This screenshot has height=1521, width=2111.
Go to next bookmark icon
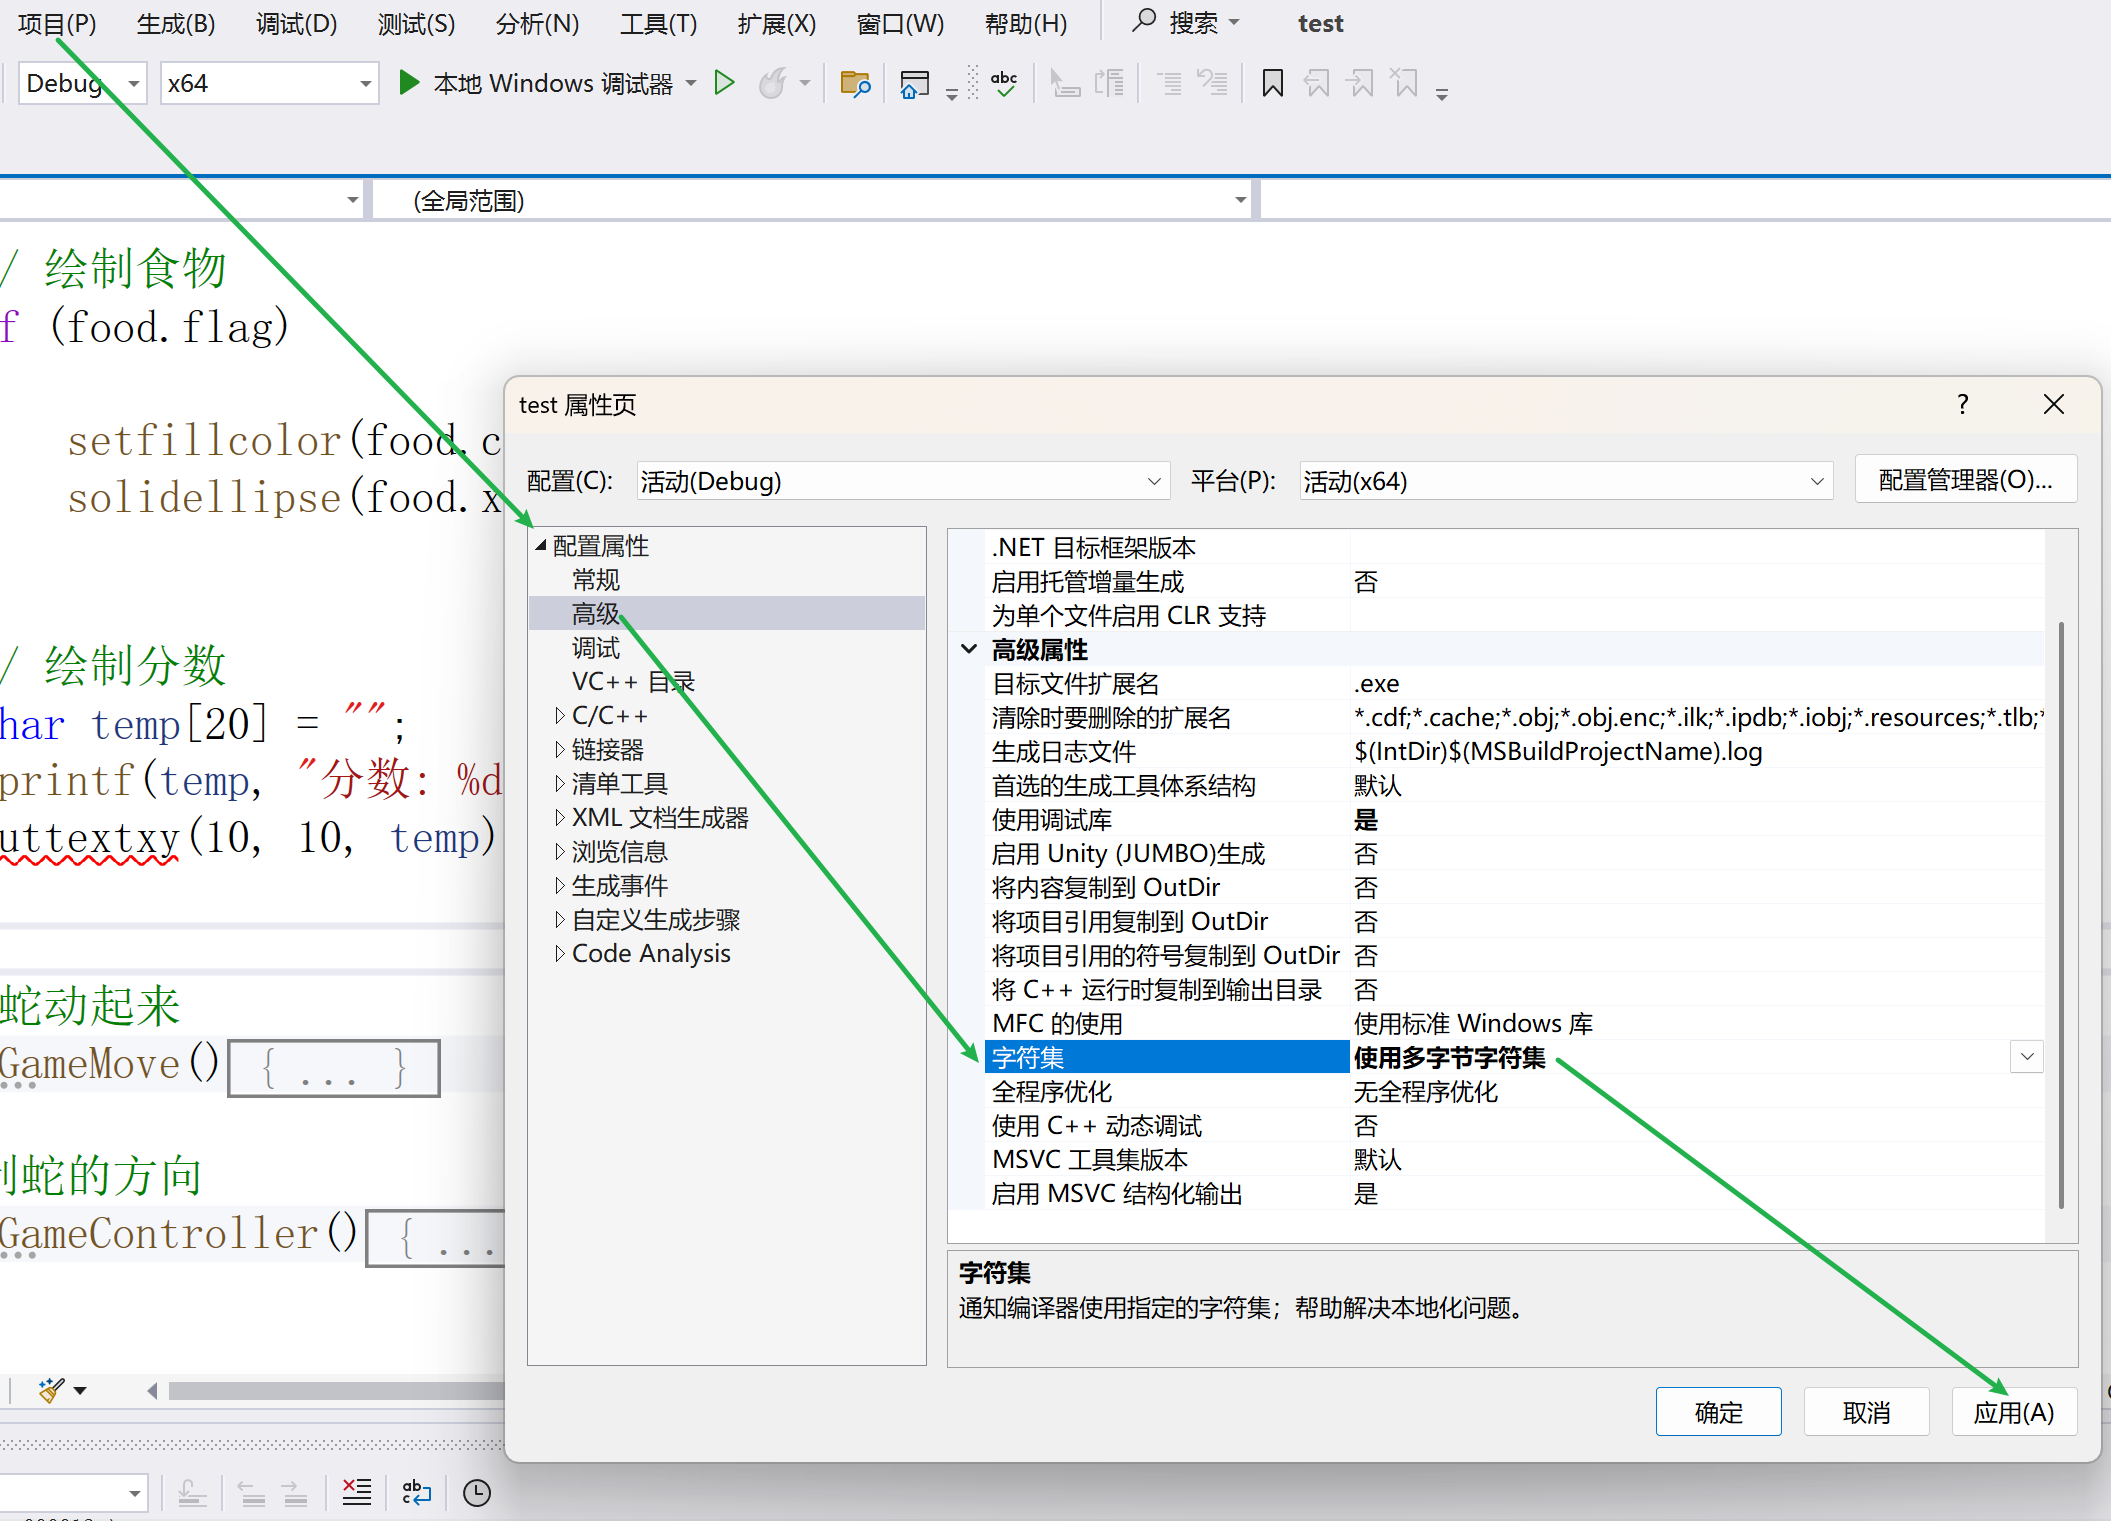(1360, 83)
